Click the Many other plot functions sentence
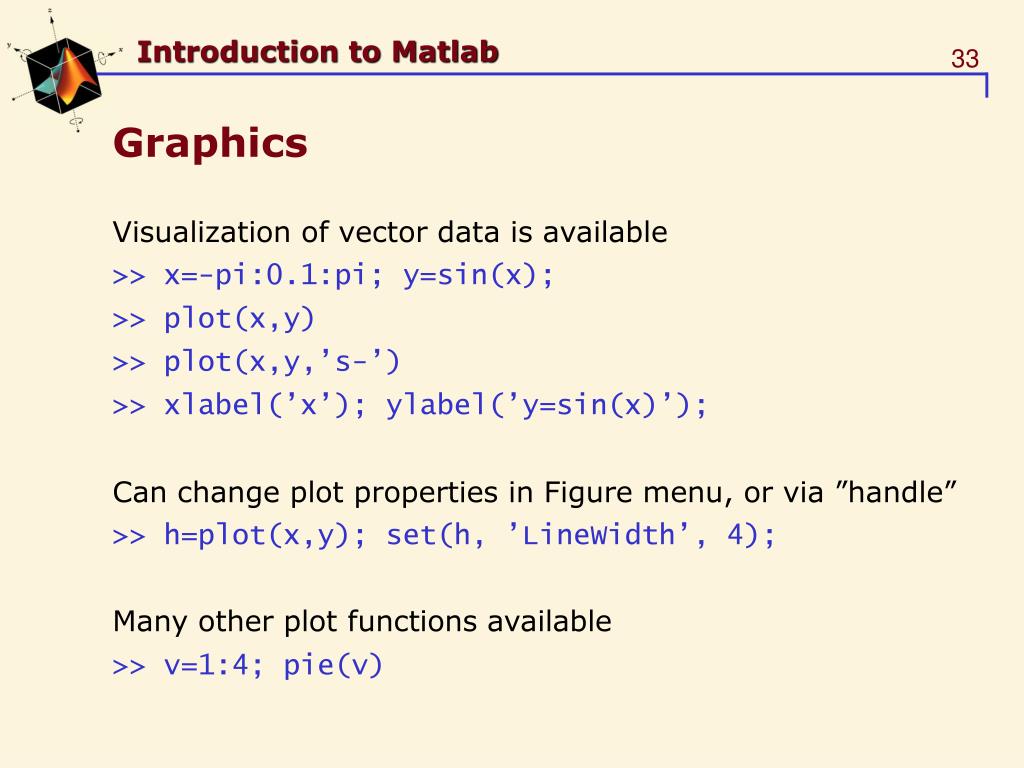1024x768 pixels. [x=362, y=622]
